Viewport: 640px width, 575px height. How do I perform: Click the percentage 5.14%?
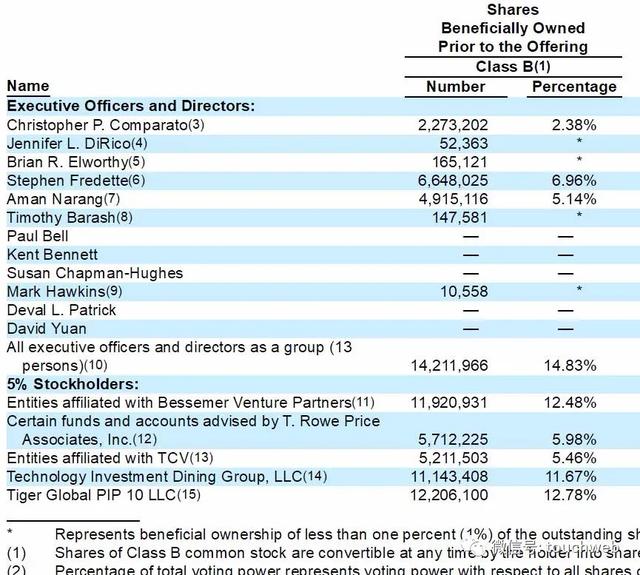pos(574,199)
